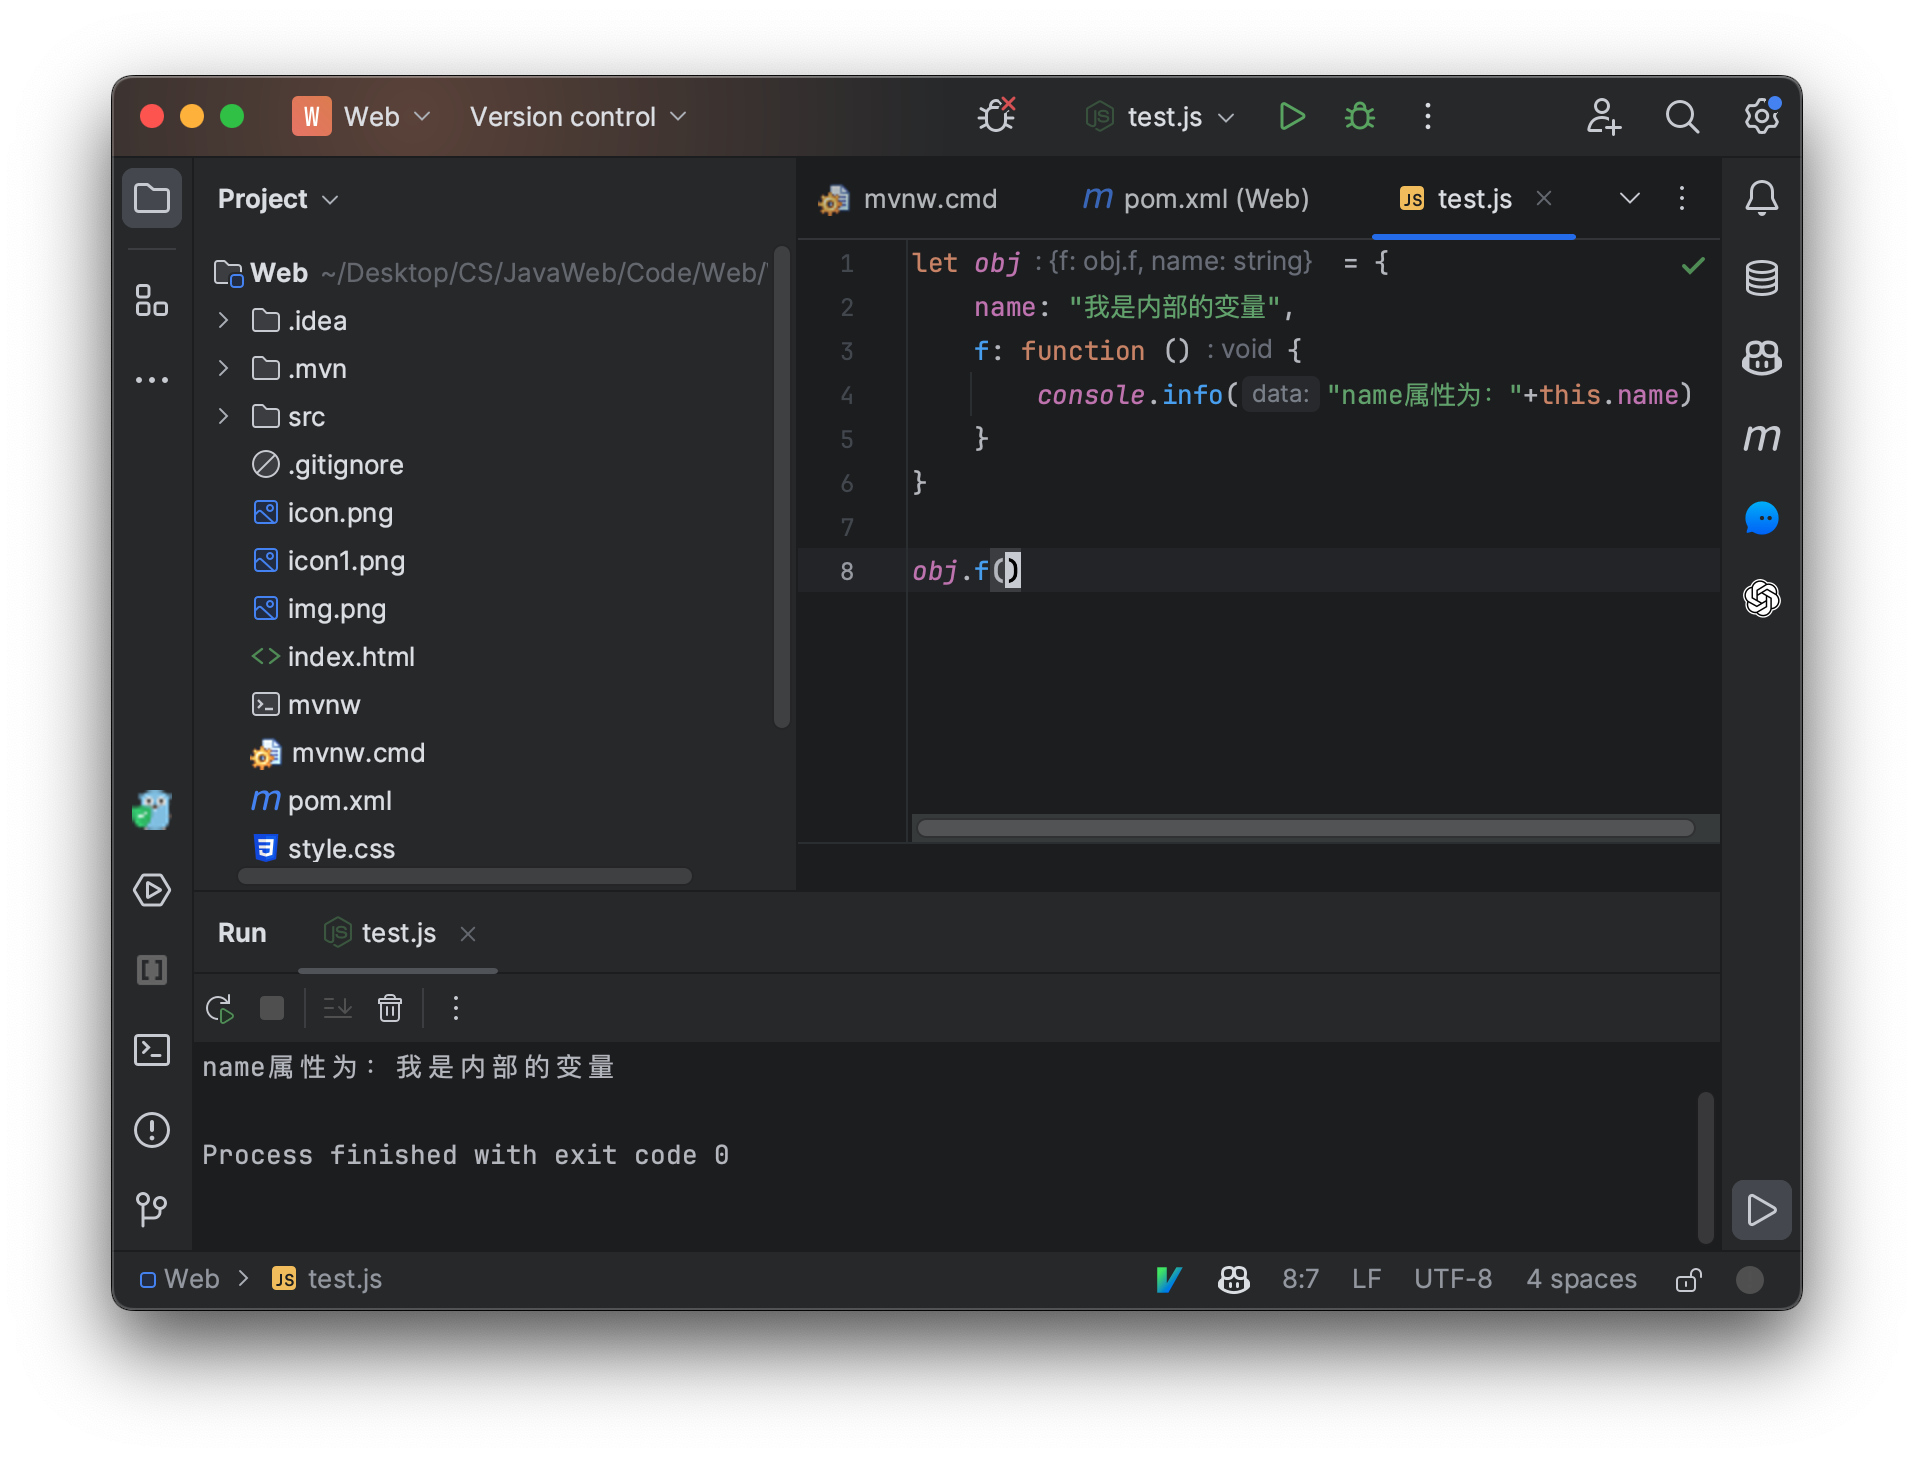Image resolution: width=1914 pixels, height=1458 pixels.
Task: Open Run panel more options
Action: point(456,1008)
